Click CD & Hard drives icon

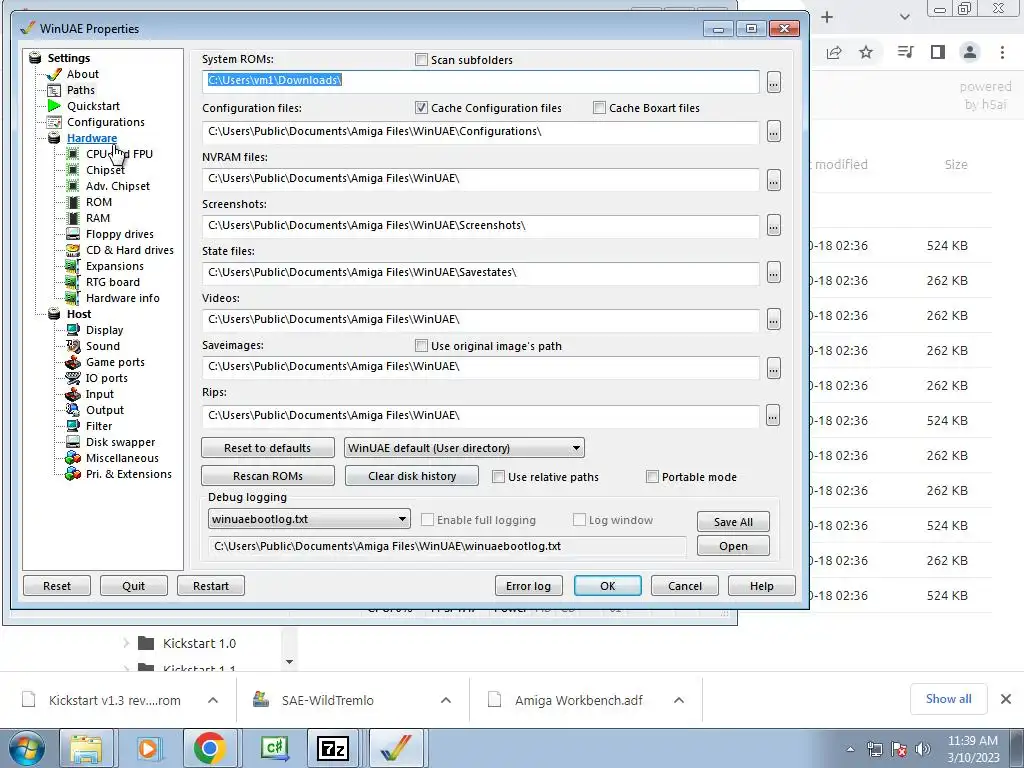(73, 250)
